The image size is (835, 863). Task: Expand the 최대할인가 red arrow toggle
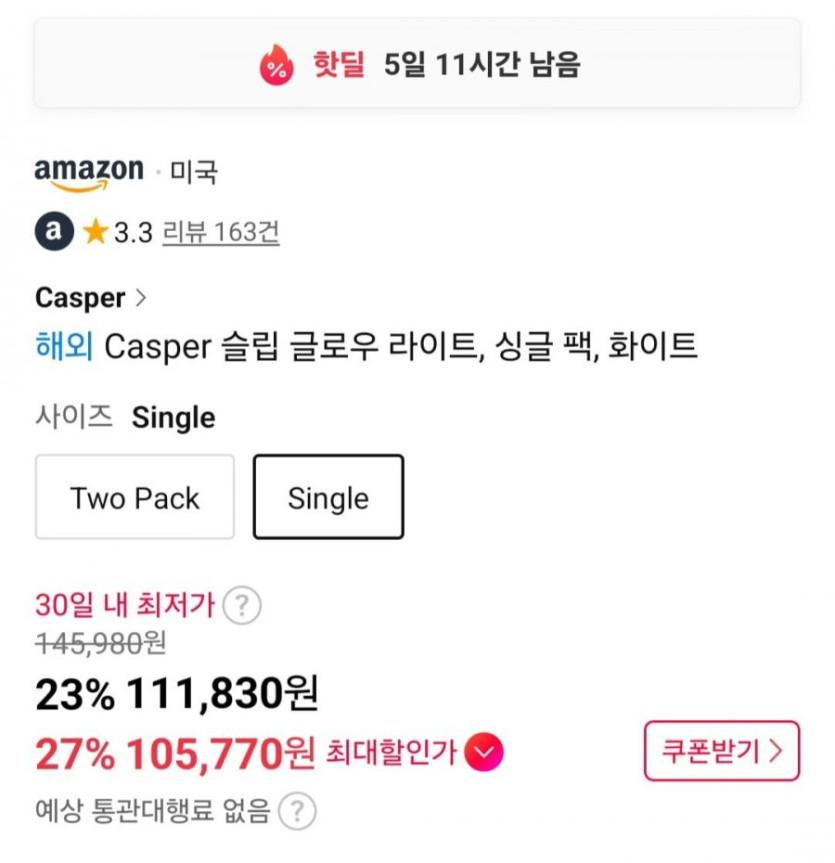(x=483, y=753)
